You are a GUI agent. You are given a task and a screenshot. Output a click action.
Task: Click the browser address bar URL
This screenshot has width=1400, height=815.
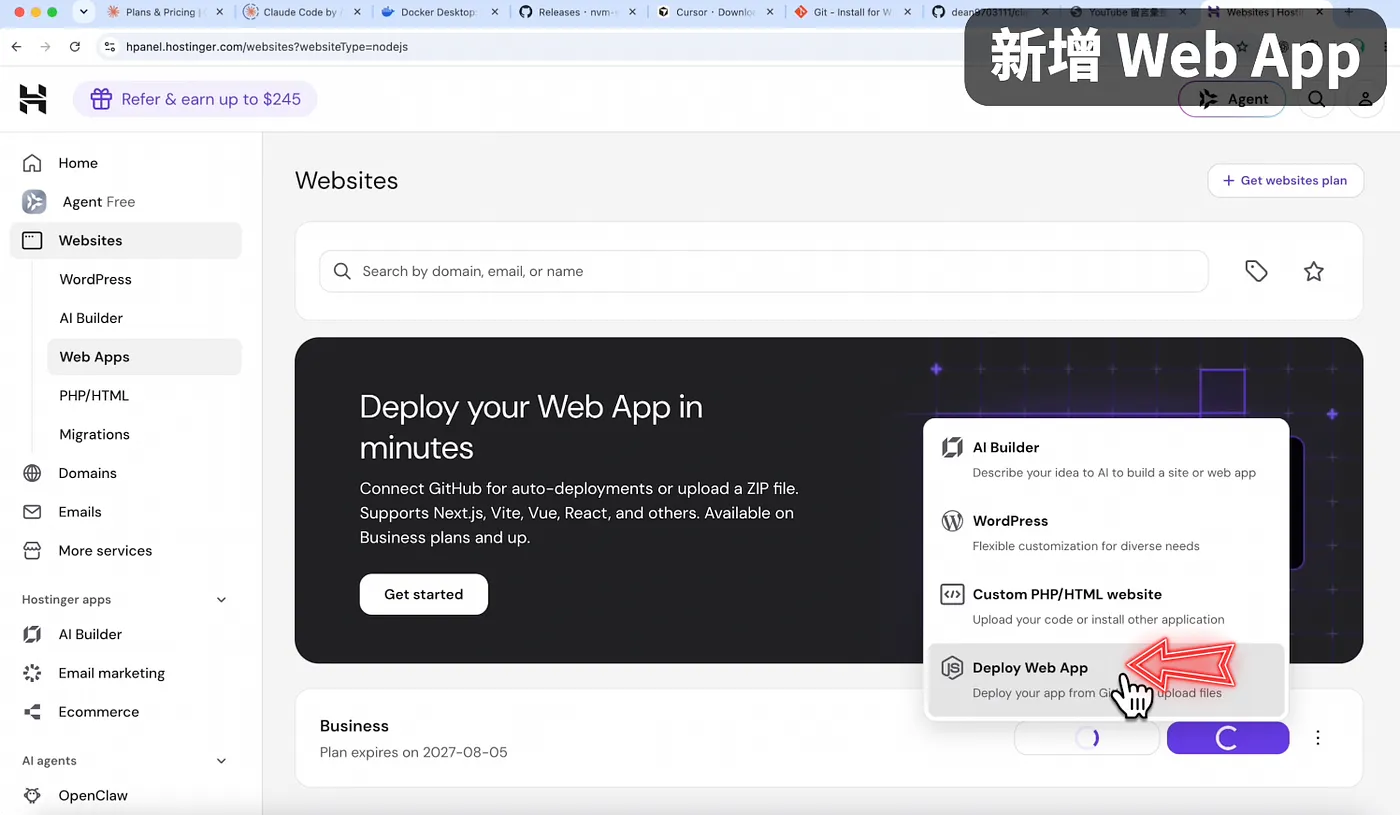click(267, 47)
